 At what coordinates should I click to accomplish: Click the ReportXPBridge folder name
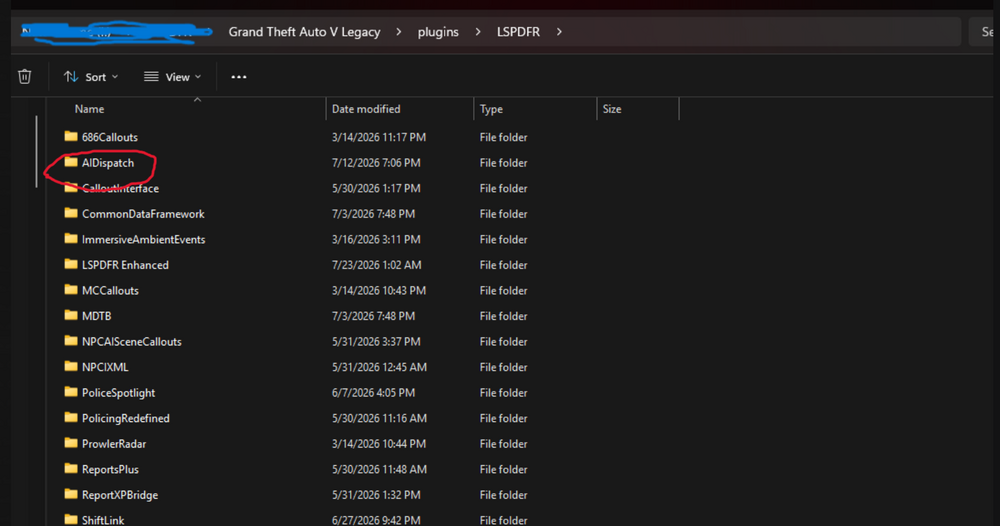click(120, 495)
